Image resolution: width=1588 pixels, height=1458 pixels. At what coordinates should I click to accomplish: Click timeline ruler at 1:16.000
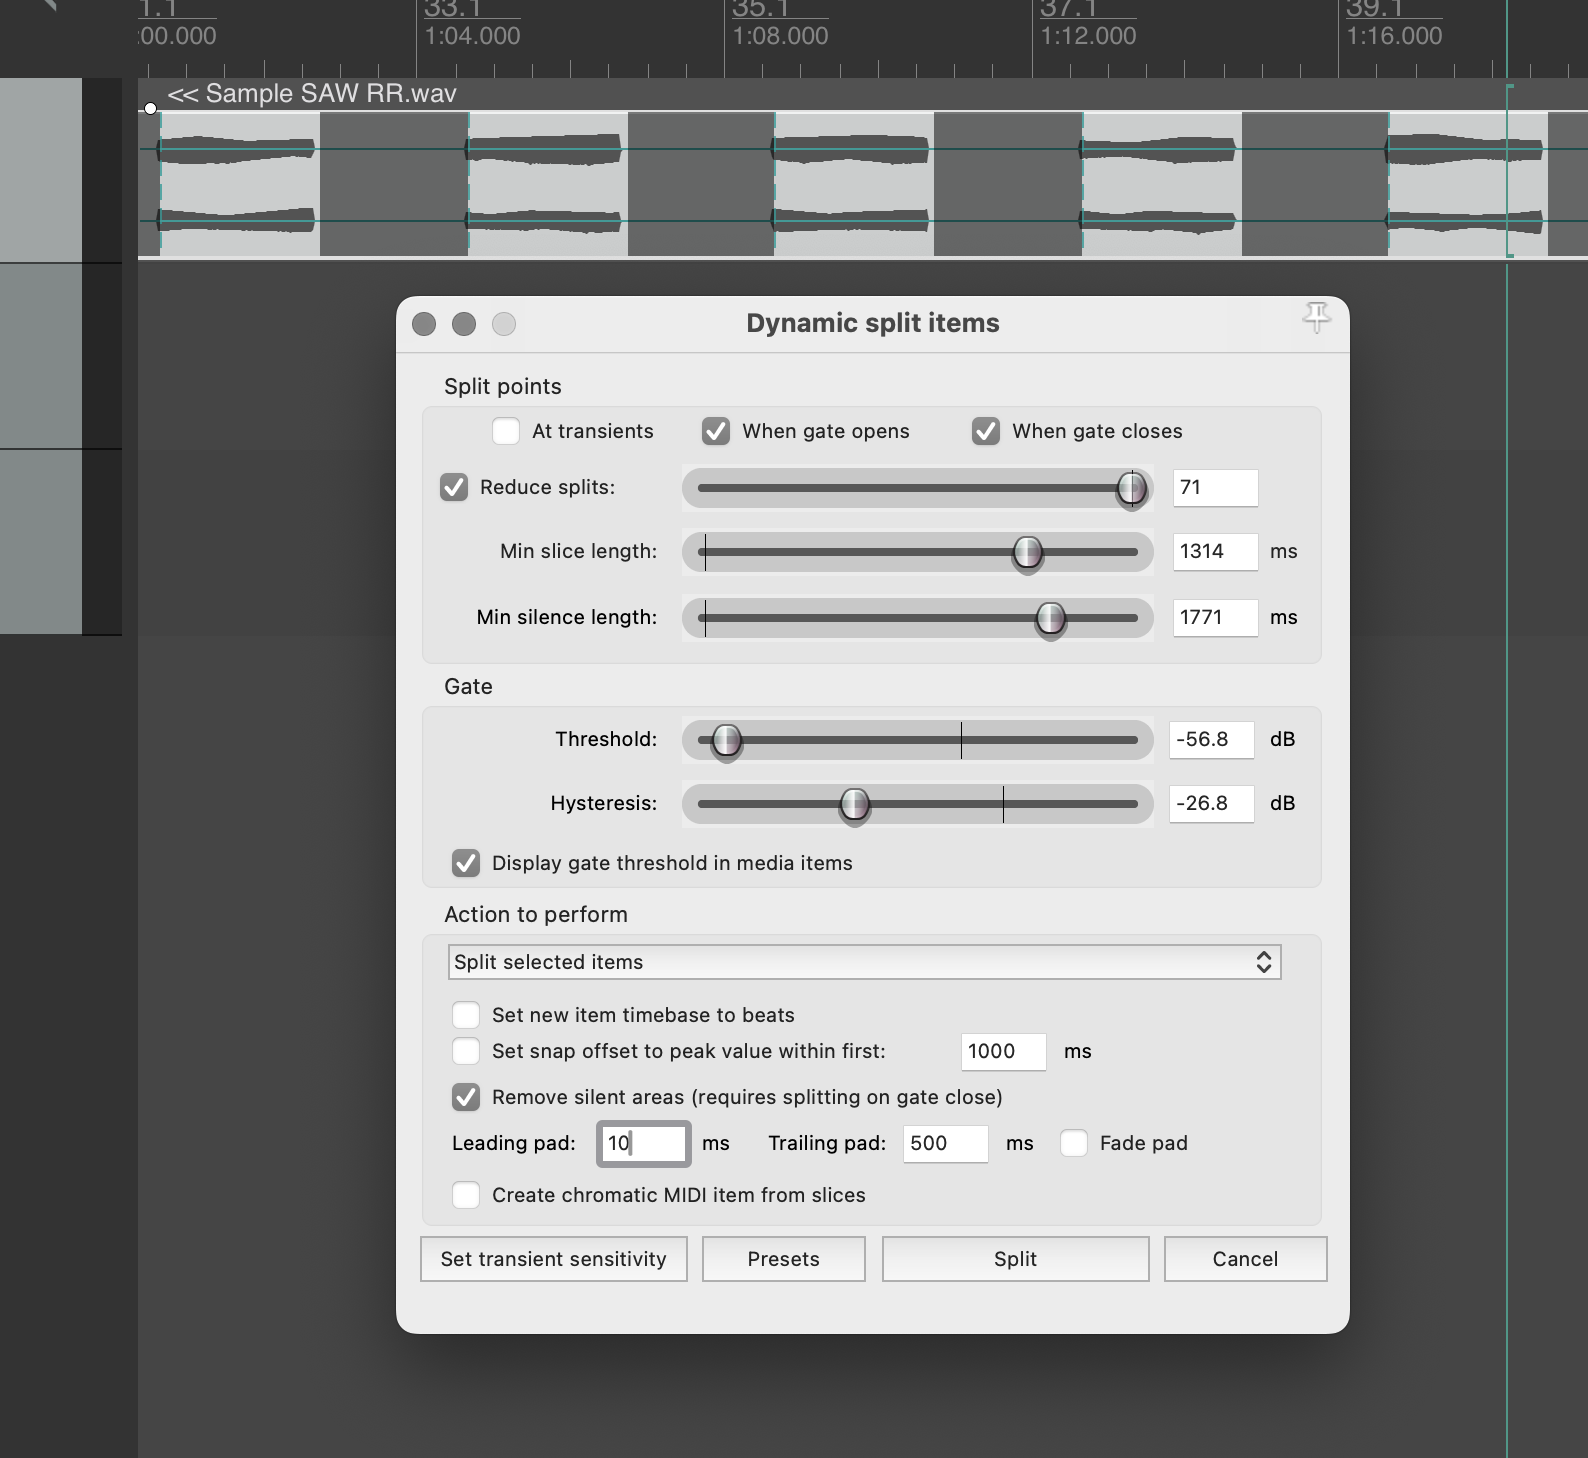(x=1394, y=36)
